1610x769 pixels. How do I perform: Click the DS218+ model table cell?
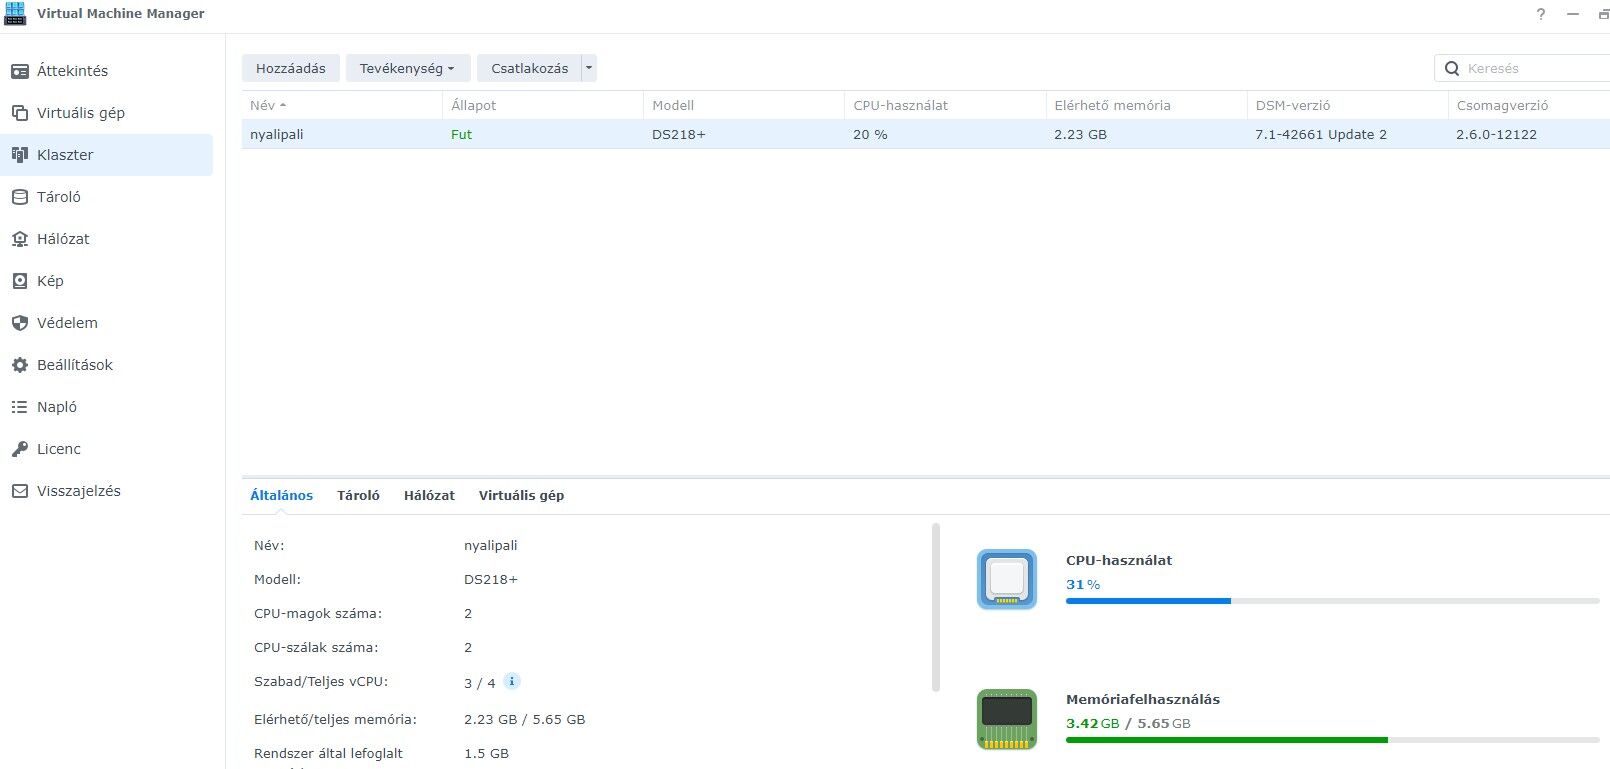pyautogui.click(x=679, y=134)
